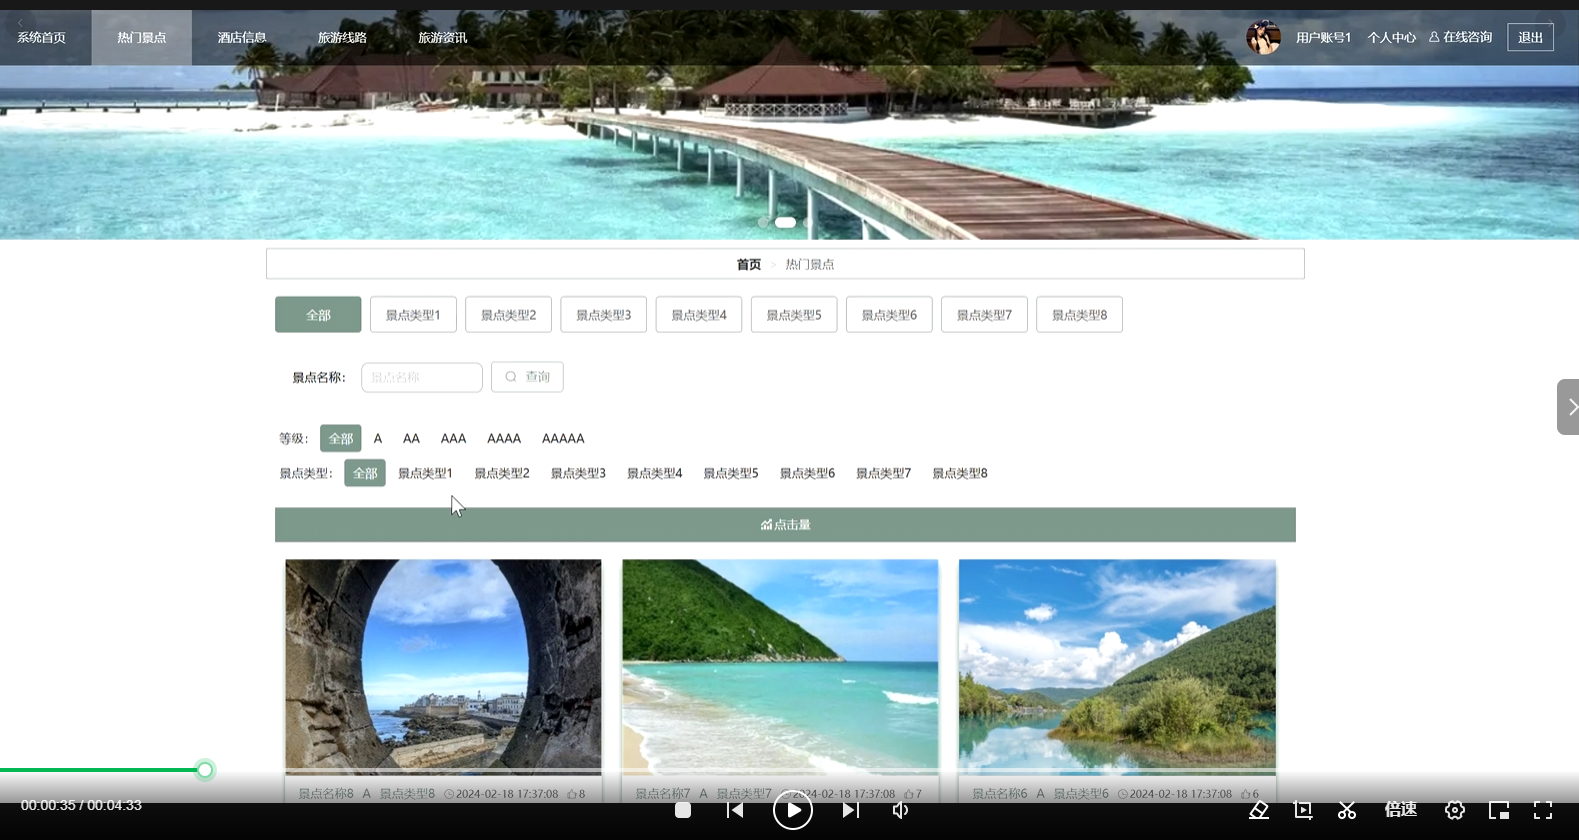This screenshot has height=840, width=1579.
Task: Select the 景点类型1 category button
Action: [413, 315]
